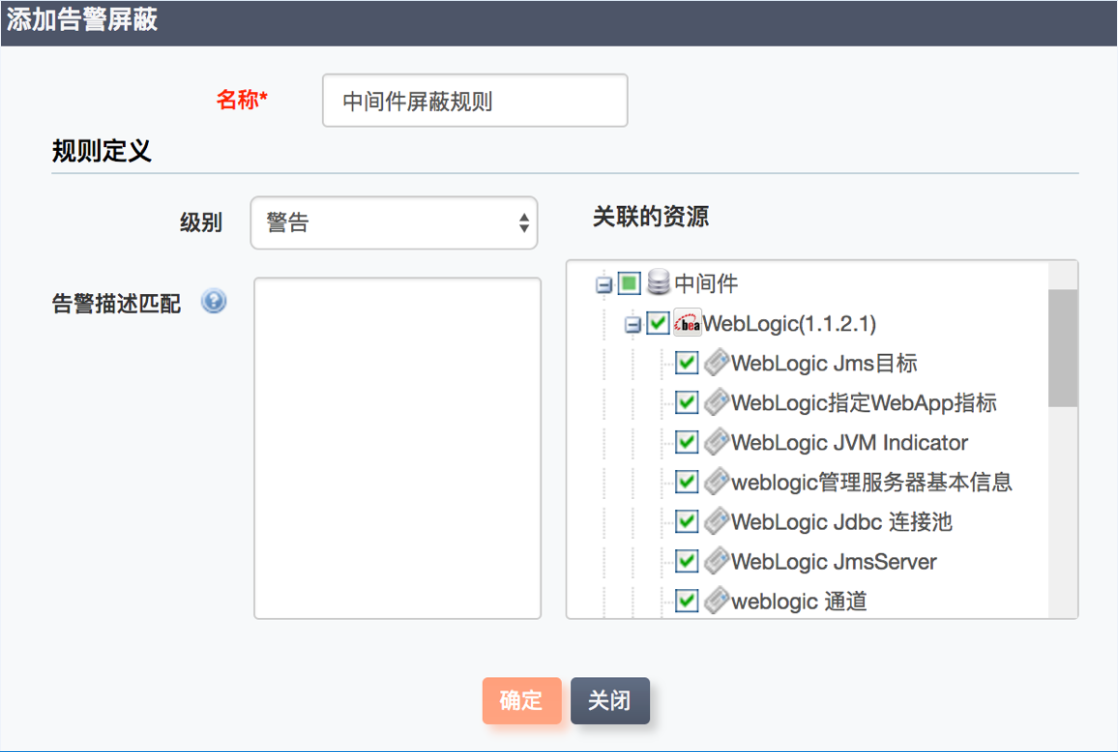This screenshot has height=752, width=1118.
Task: Click the help icon beside 告警描述匹配
Action: 213,302
